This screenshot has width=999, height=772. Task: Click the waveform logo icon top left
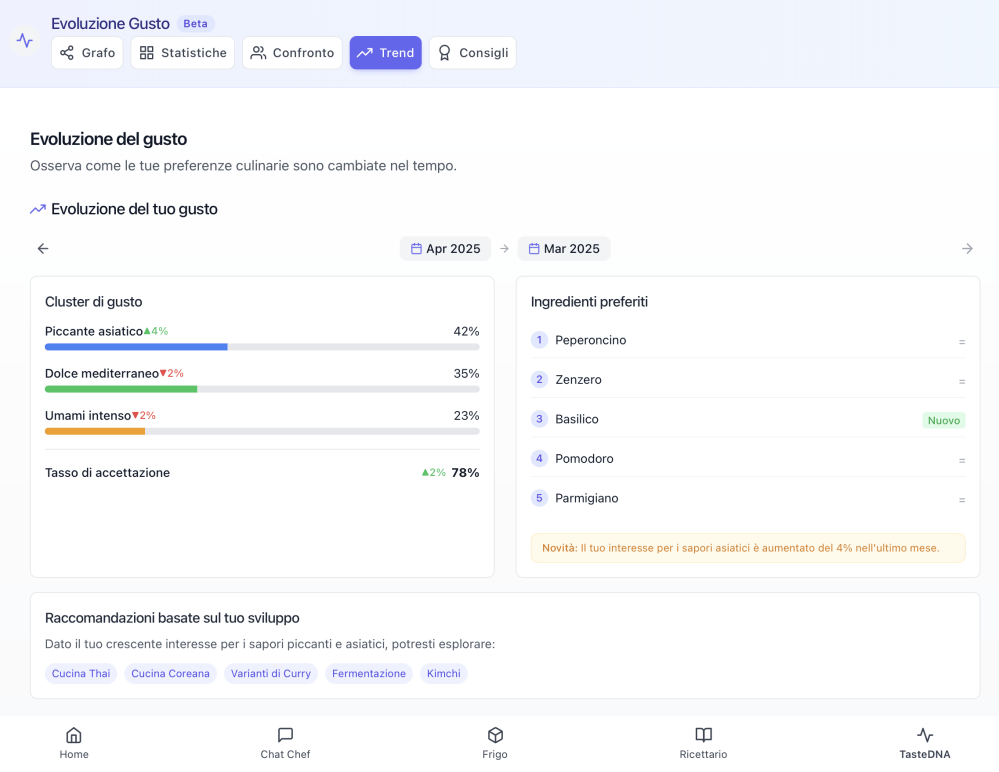[25, 40]
